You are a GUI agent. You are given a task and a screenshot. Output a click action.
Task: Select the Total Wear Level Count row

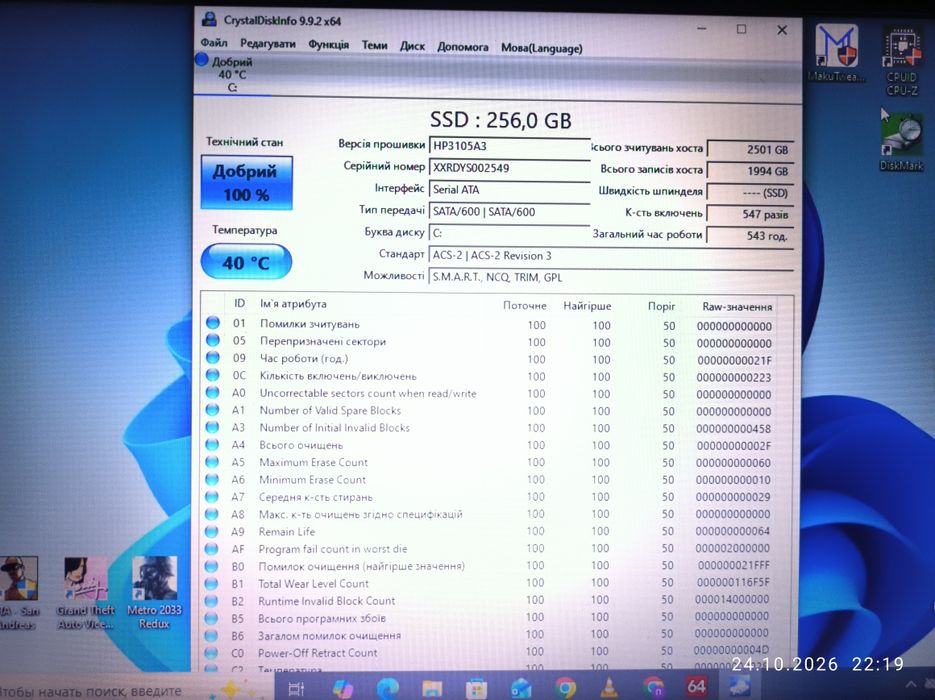(488, 583)
